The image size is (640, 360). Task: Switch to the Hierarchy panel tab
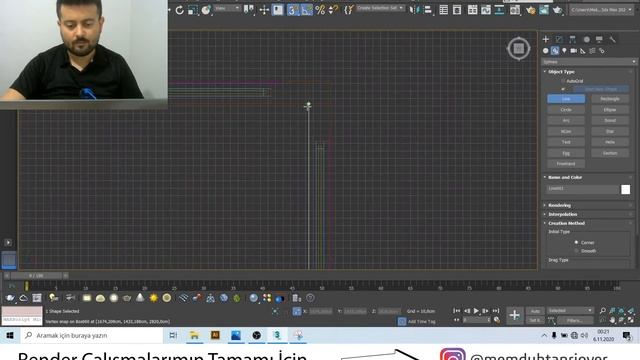[572, 39]
